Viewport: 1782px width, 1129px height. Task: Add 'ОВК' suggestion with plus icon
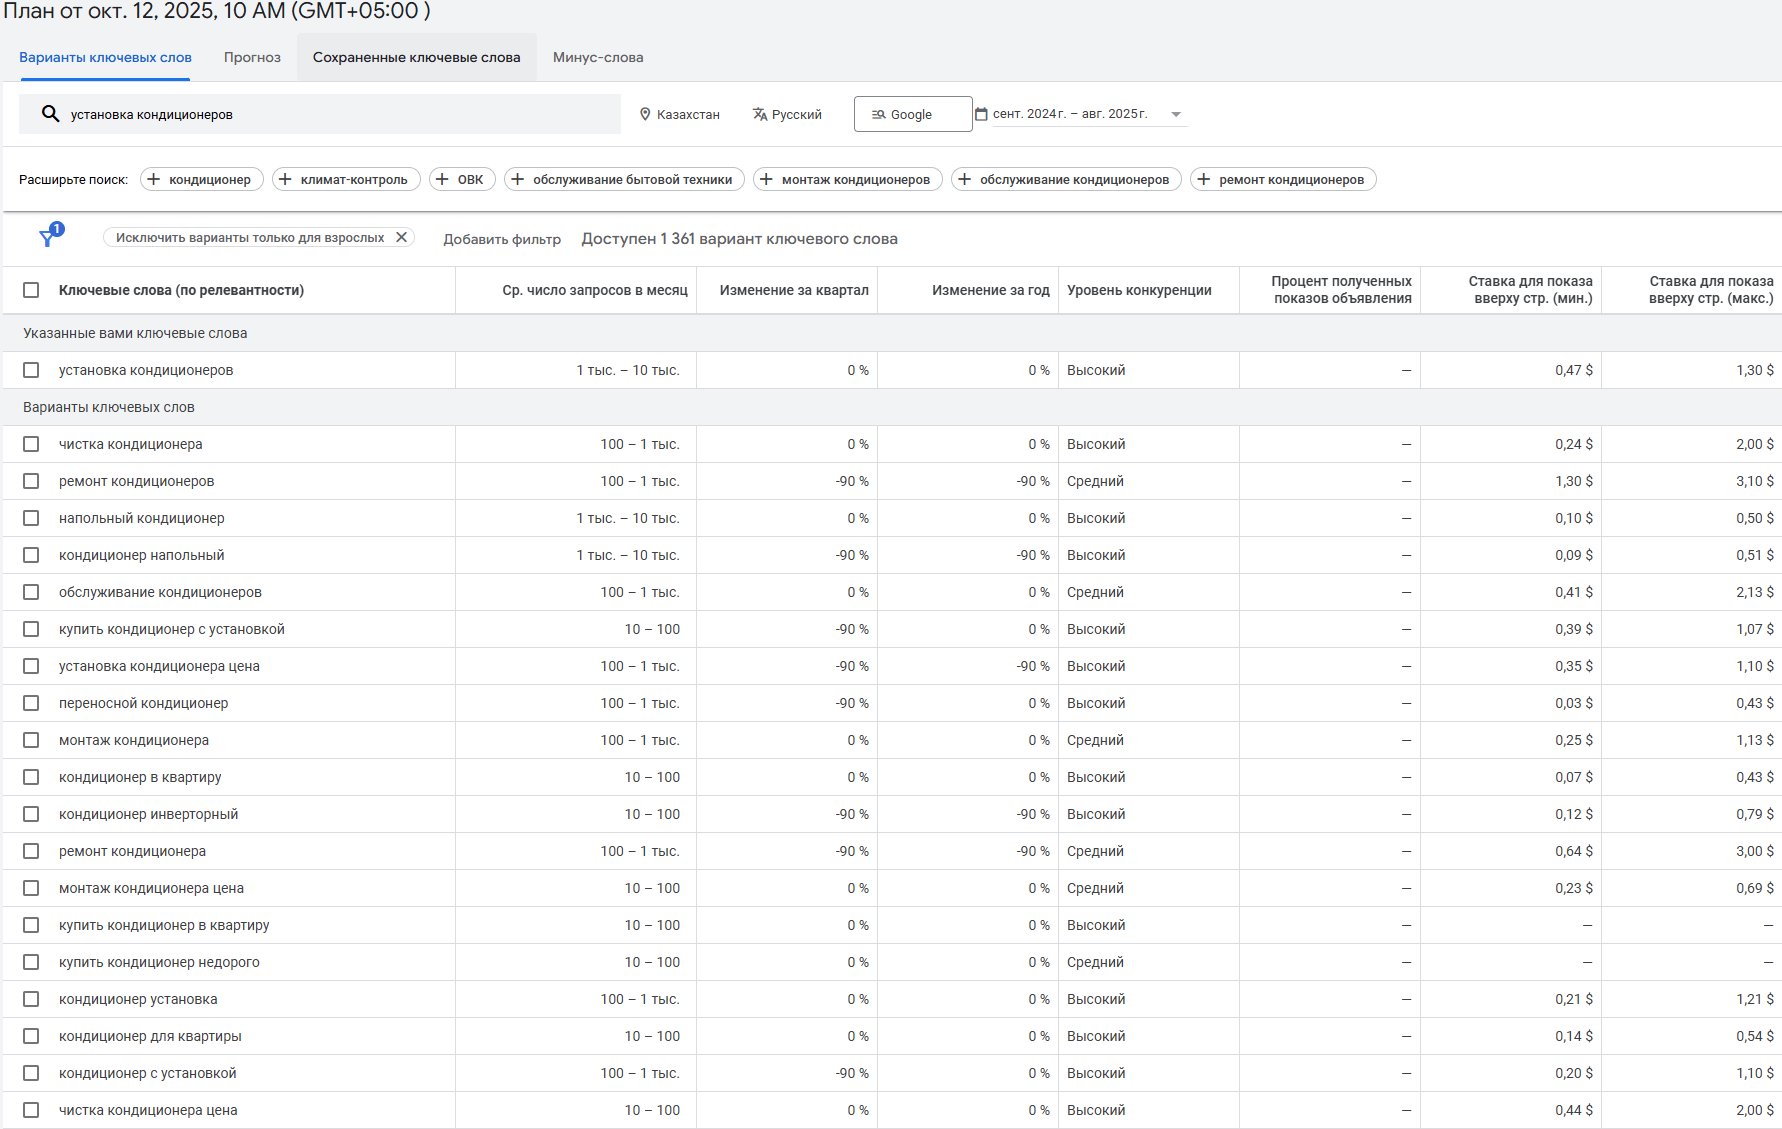pyautogui.click(x=443, y=179)
